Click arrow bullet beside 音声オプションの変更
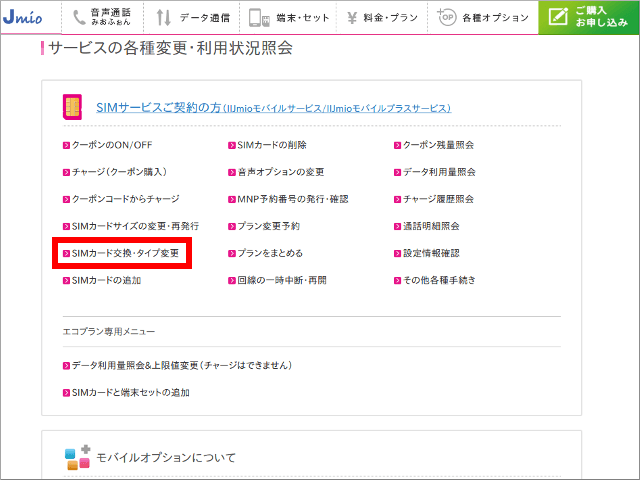The width and height of the screenshot is (640, 480). click(x=232, y=172)
